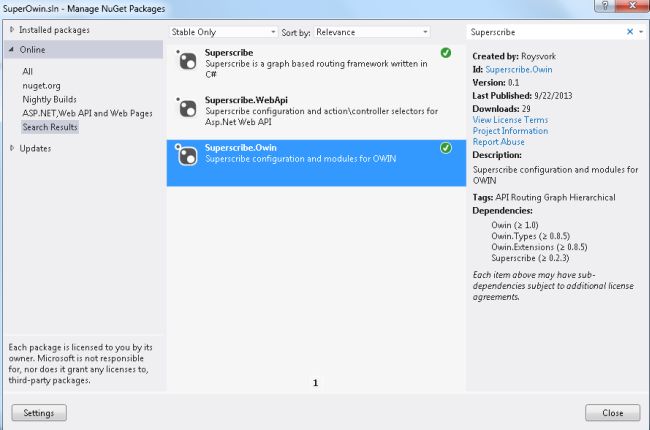
Task: Open the search box dropdown arrow
Action: click(641, 32)
